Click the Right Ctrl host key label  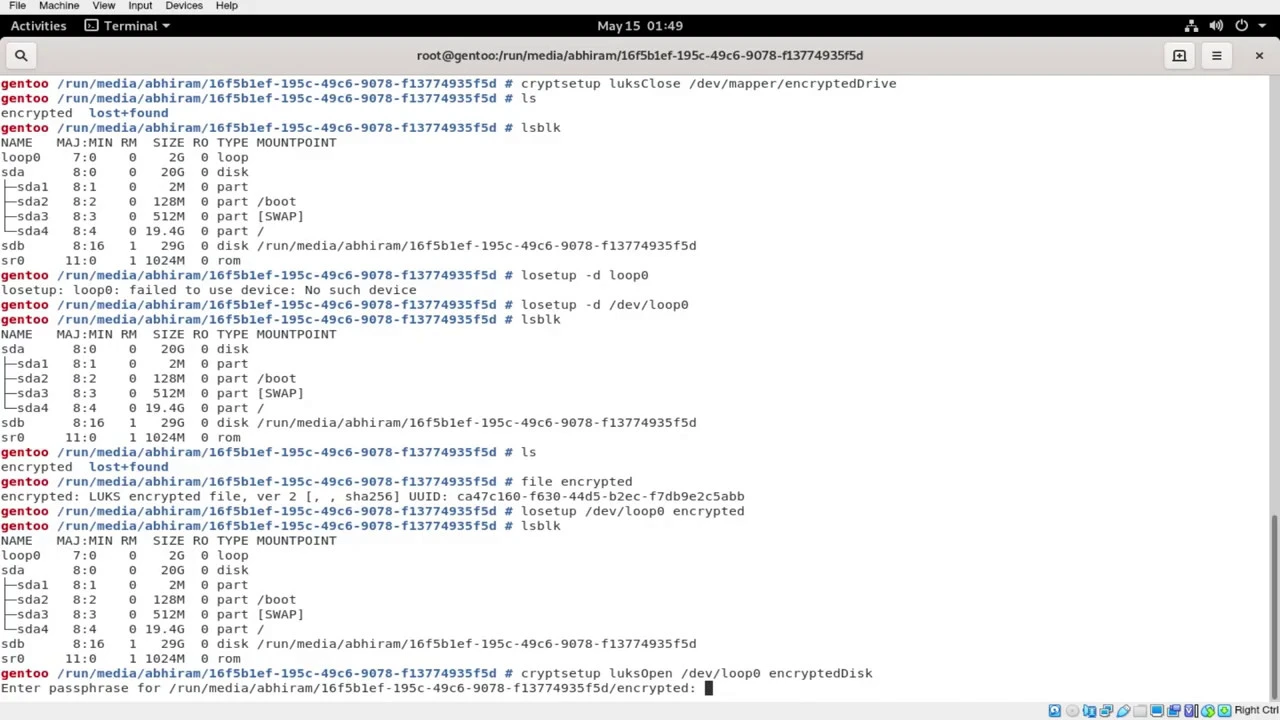pos(1257,710)
